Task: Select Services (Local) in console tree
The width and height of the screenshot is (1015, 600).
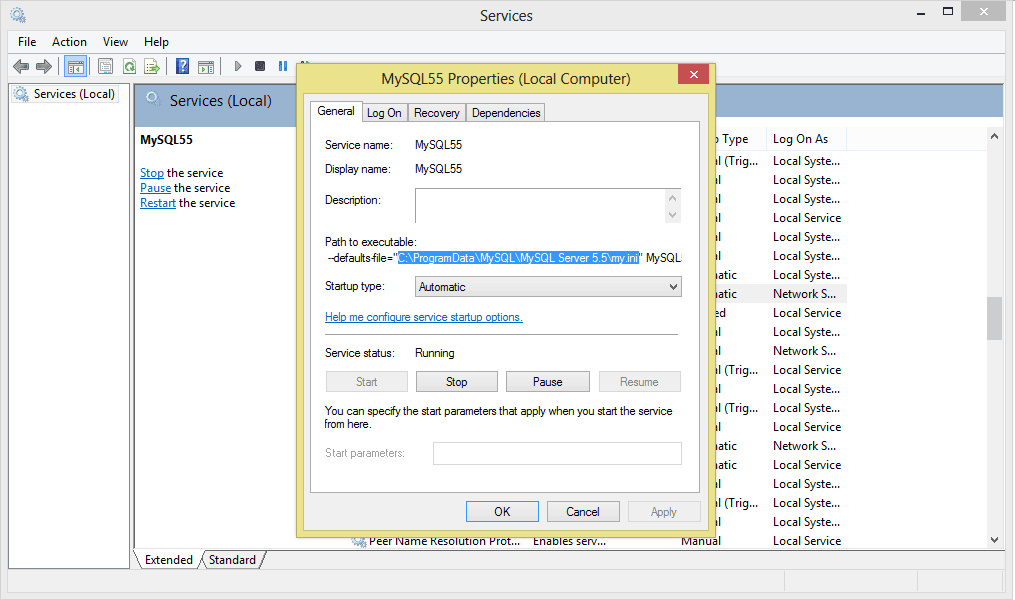Action: [65, 94]
